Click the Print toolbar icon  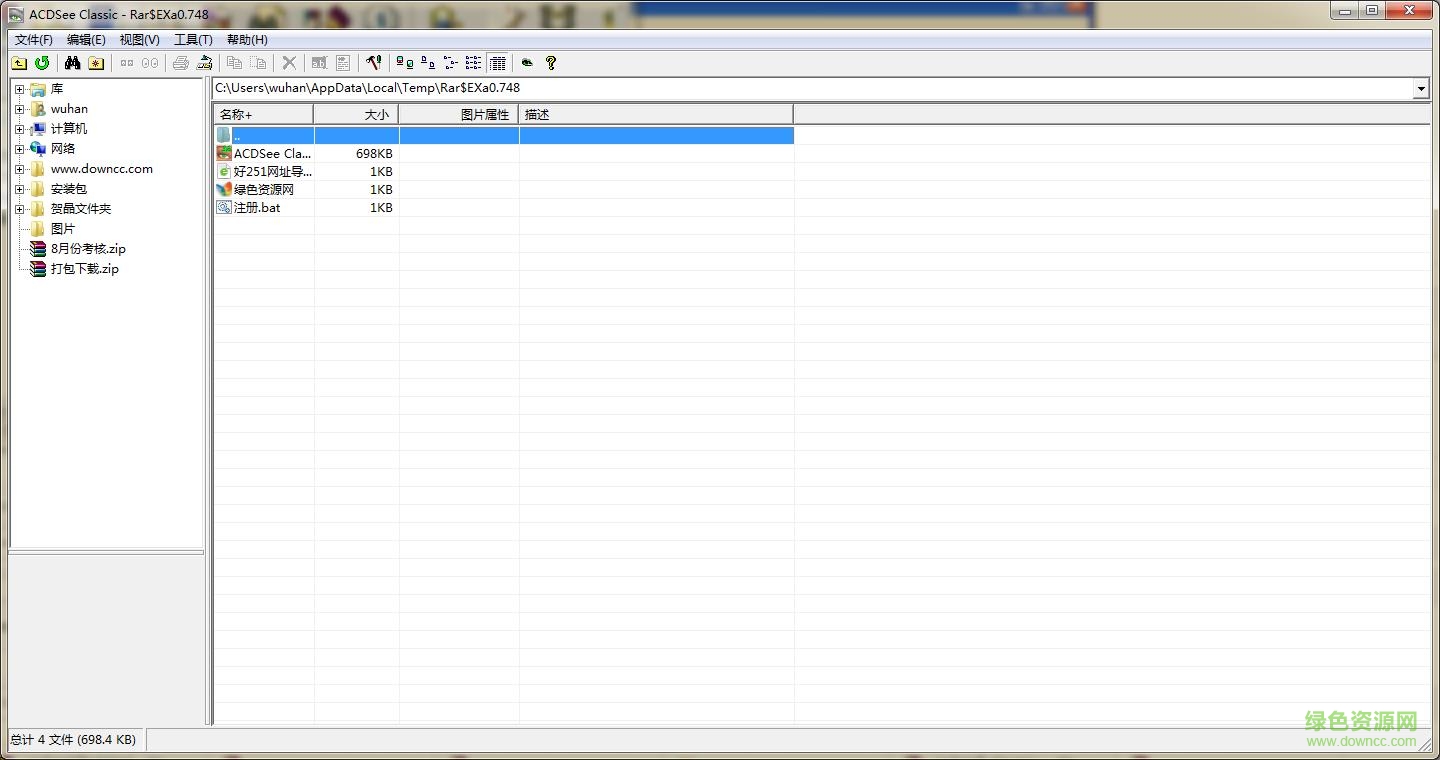180,63
